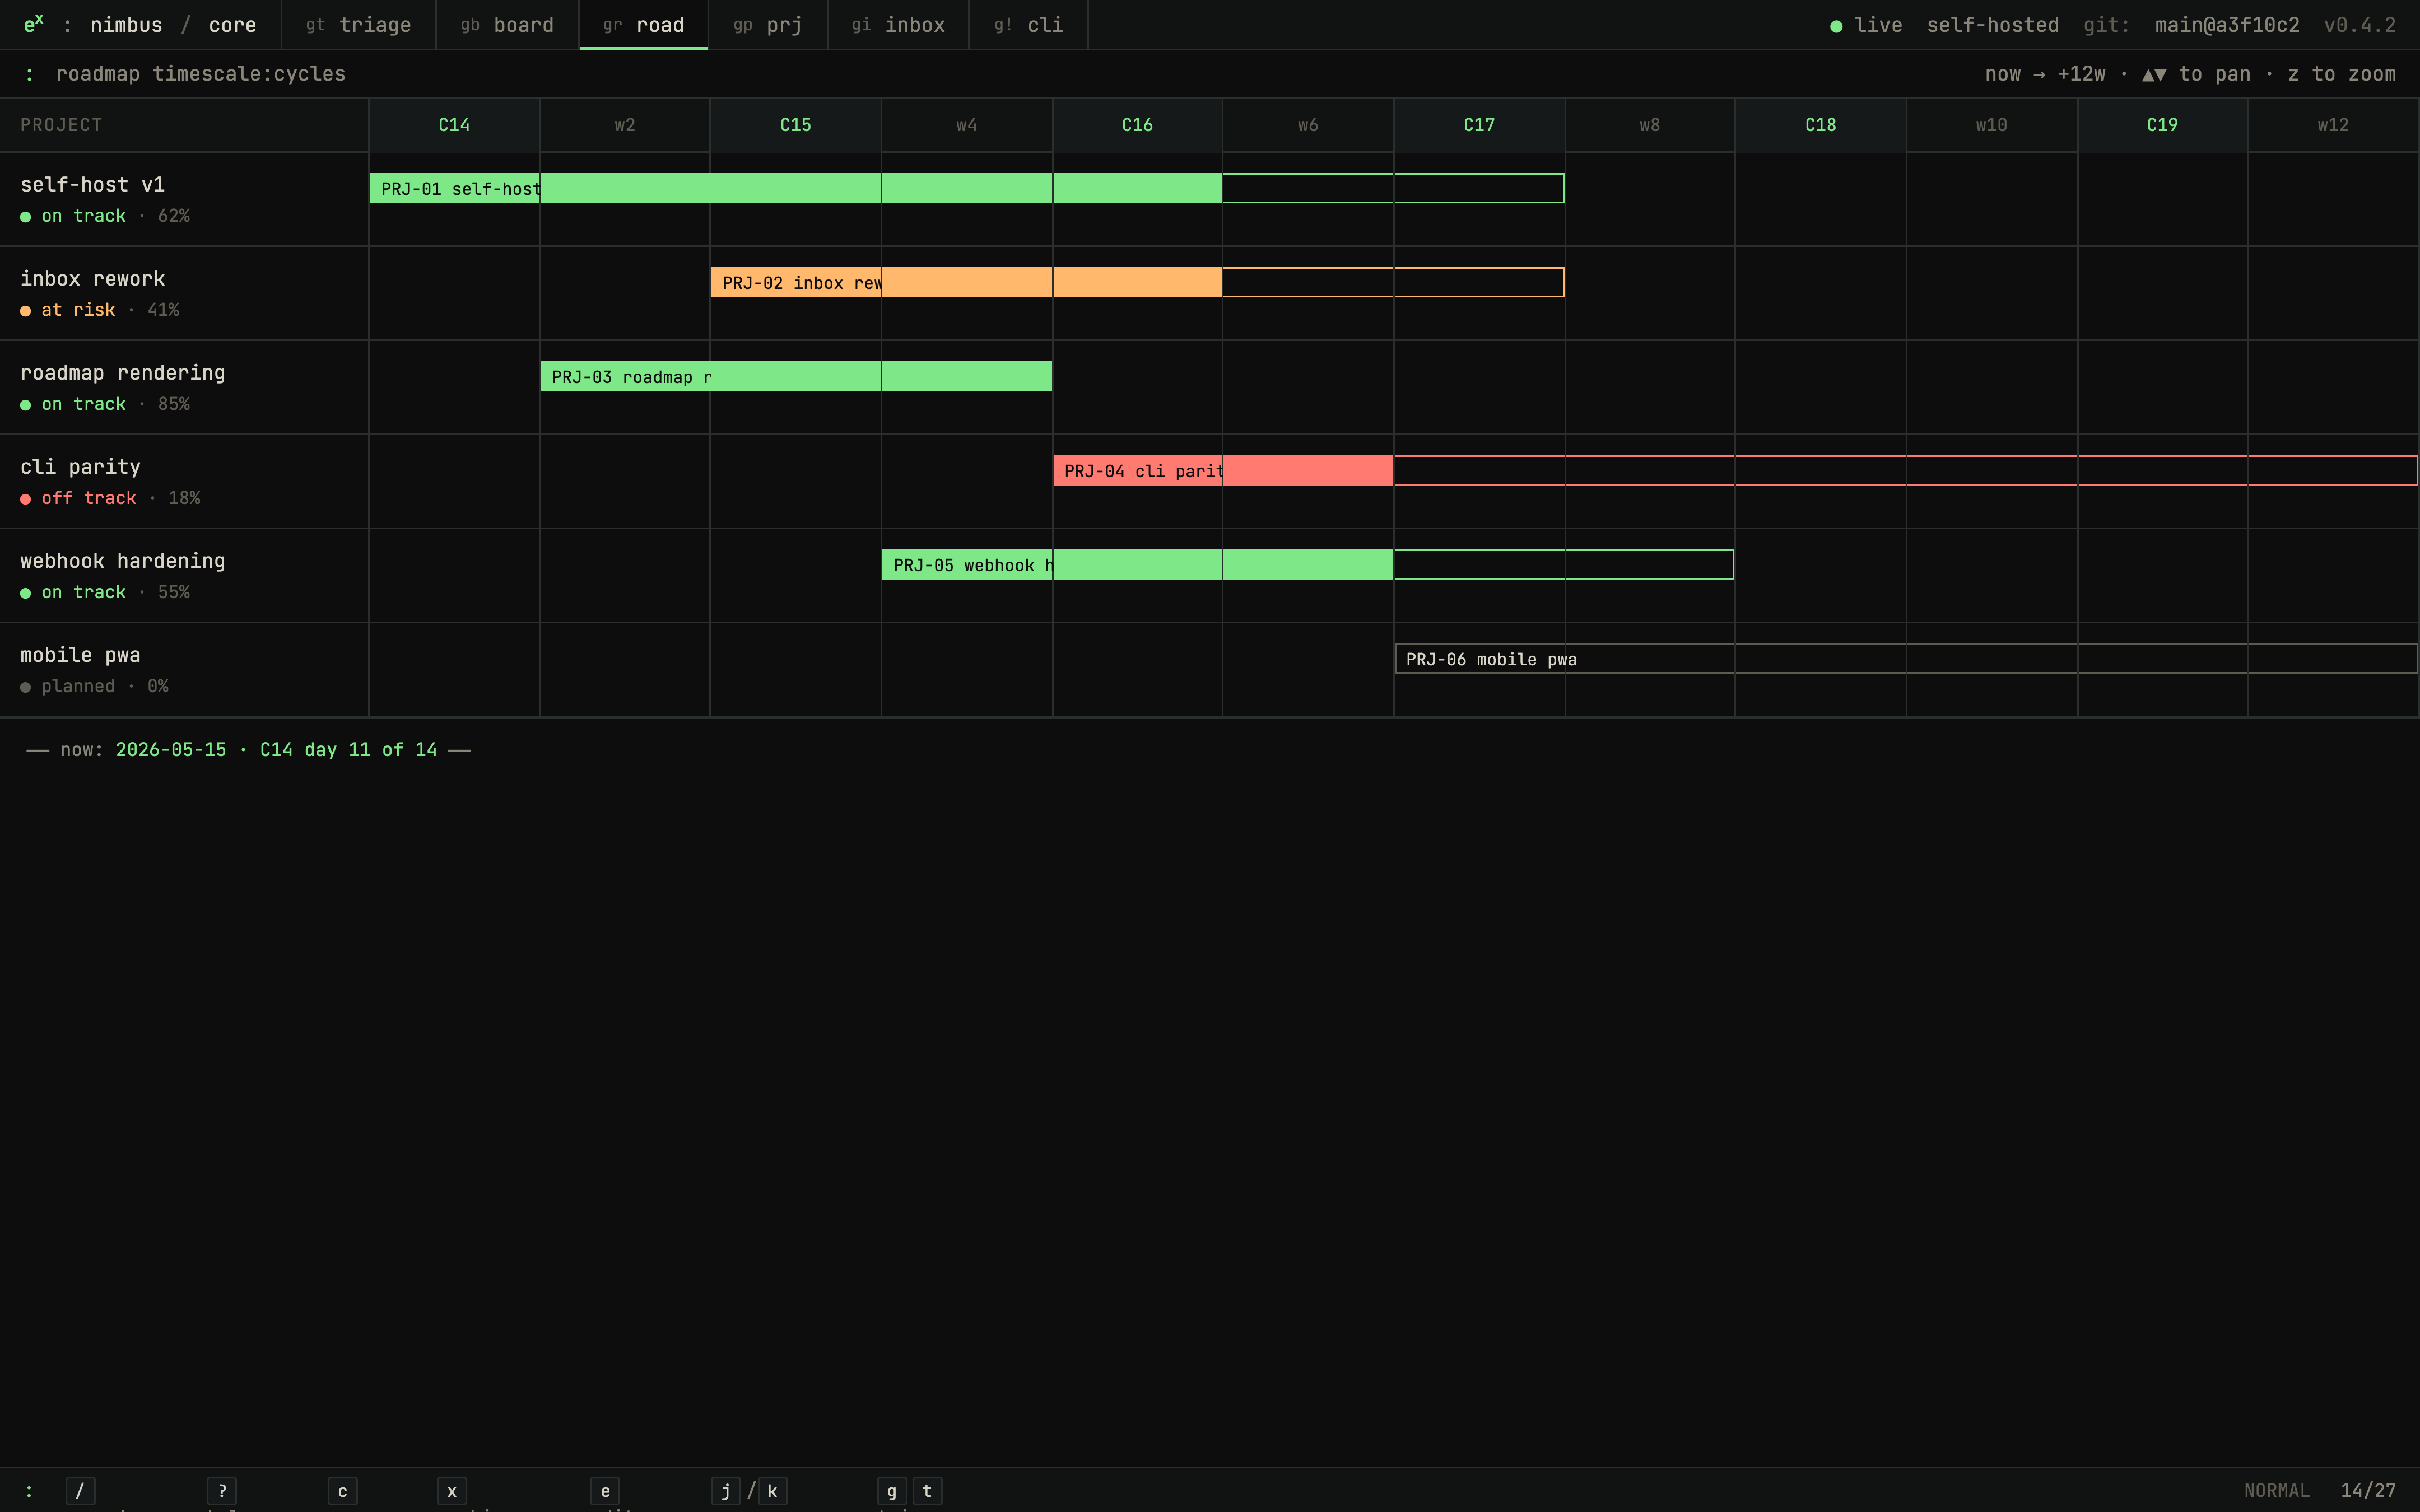Click the C17 cycle header
Image resolution: width=2420 pixels, height=1512 pixels.
[x=1479, y=125]
